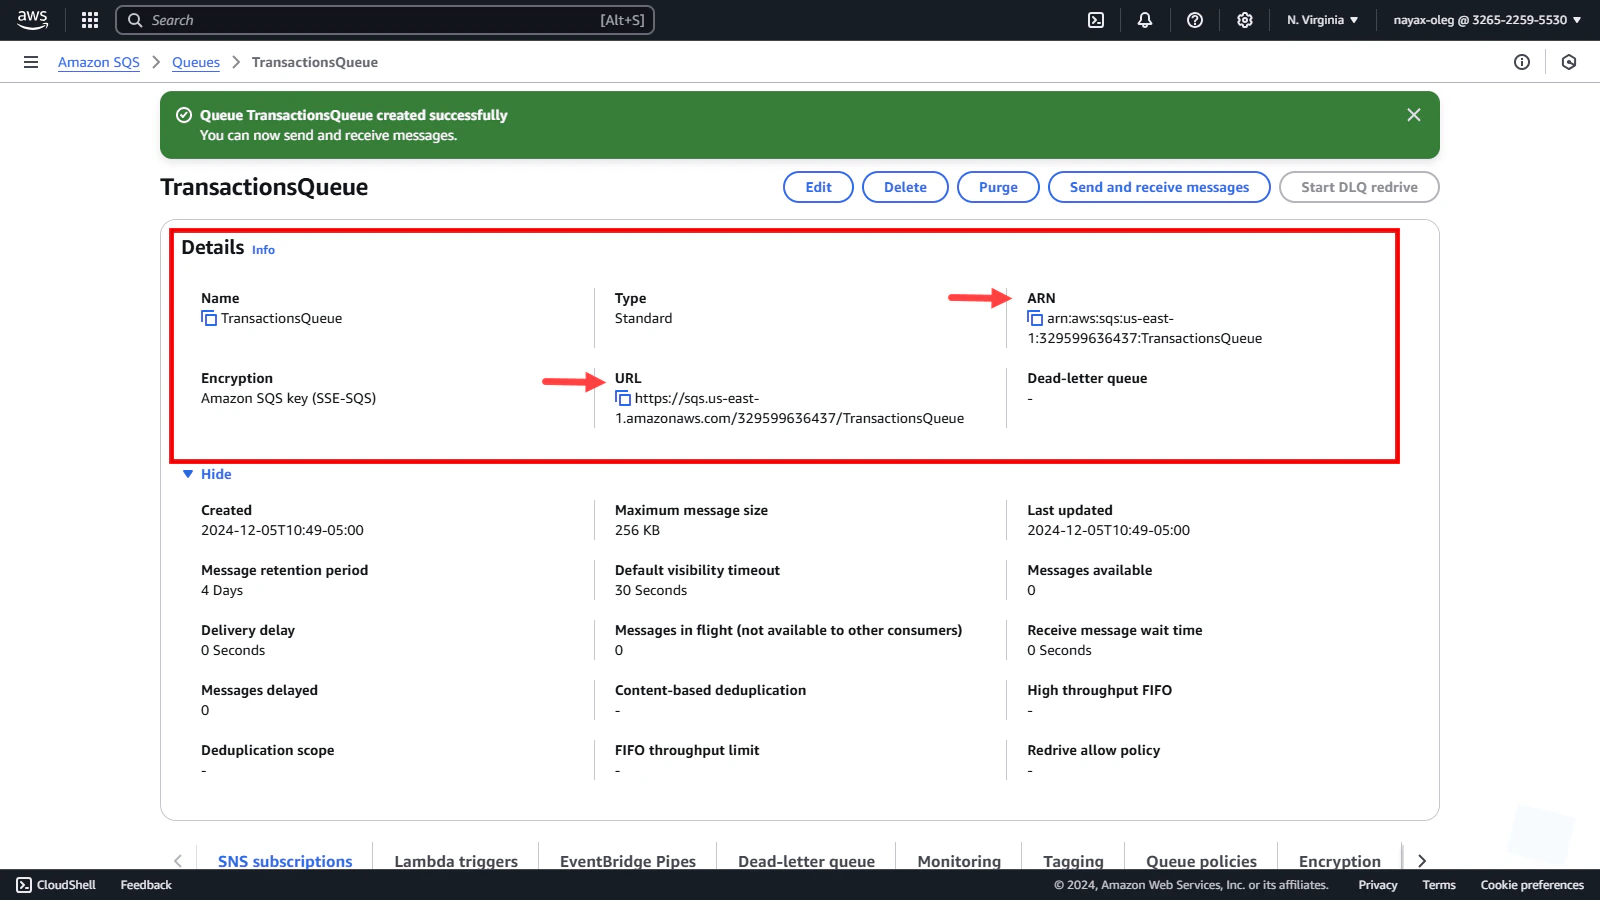Copy the queue name with the copy icon
1600x900 pixels.
[x=209, y=318]
